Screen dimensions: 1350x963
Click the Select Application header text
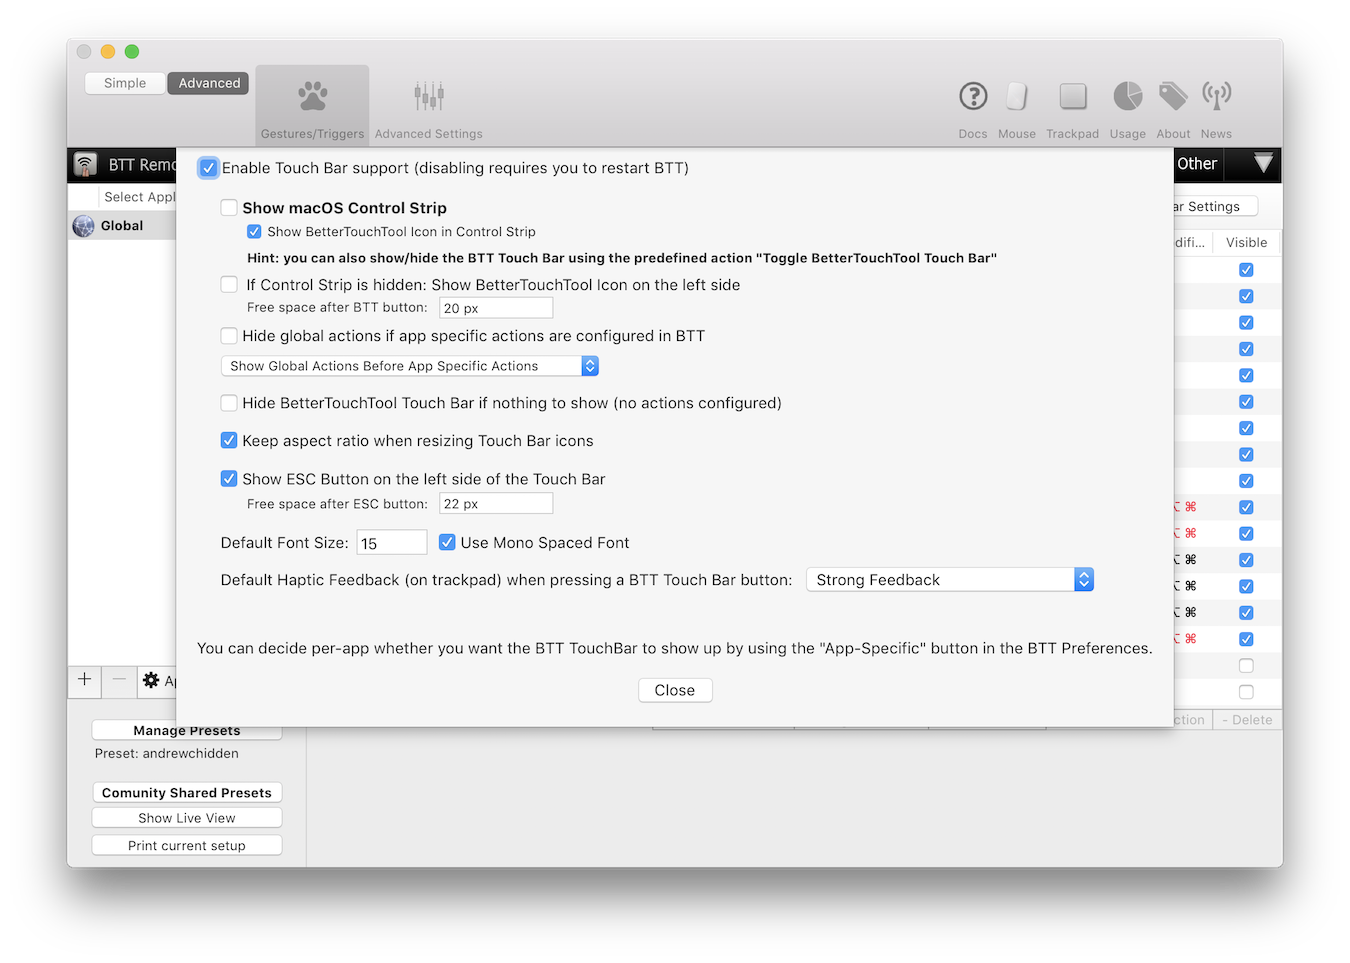(140, 197)
